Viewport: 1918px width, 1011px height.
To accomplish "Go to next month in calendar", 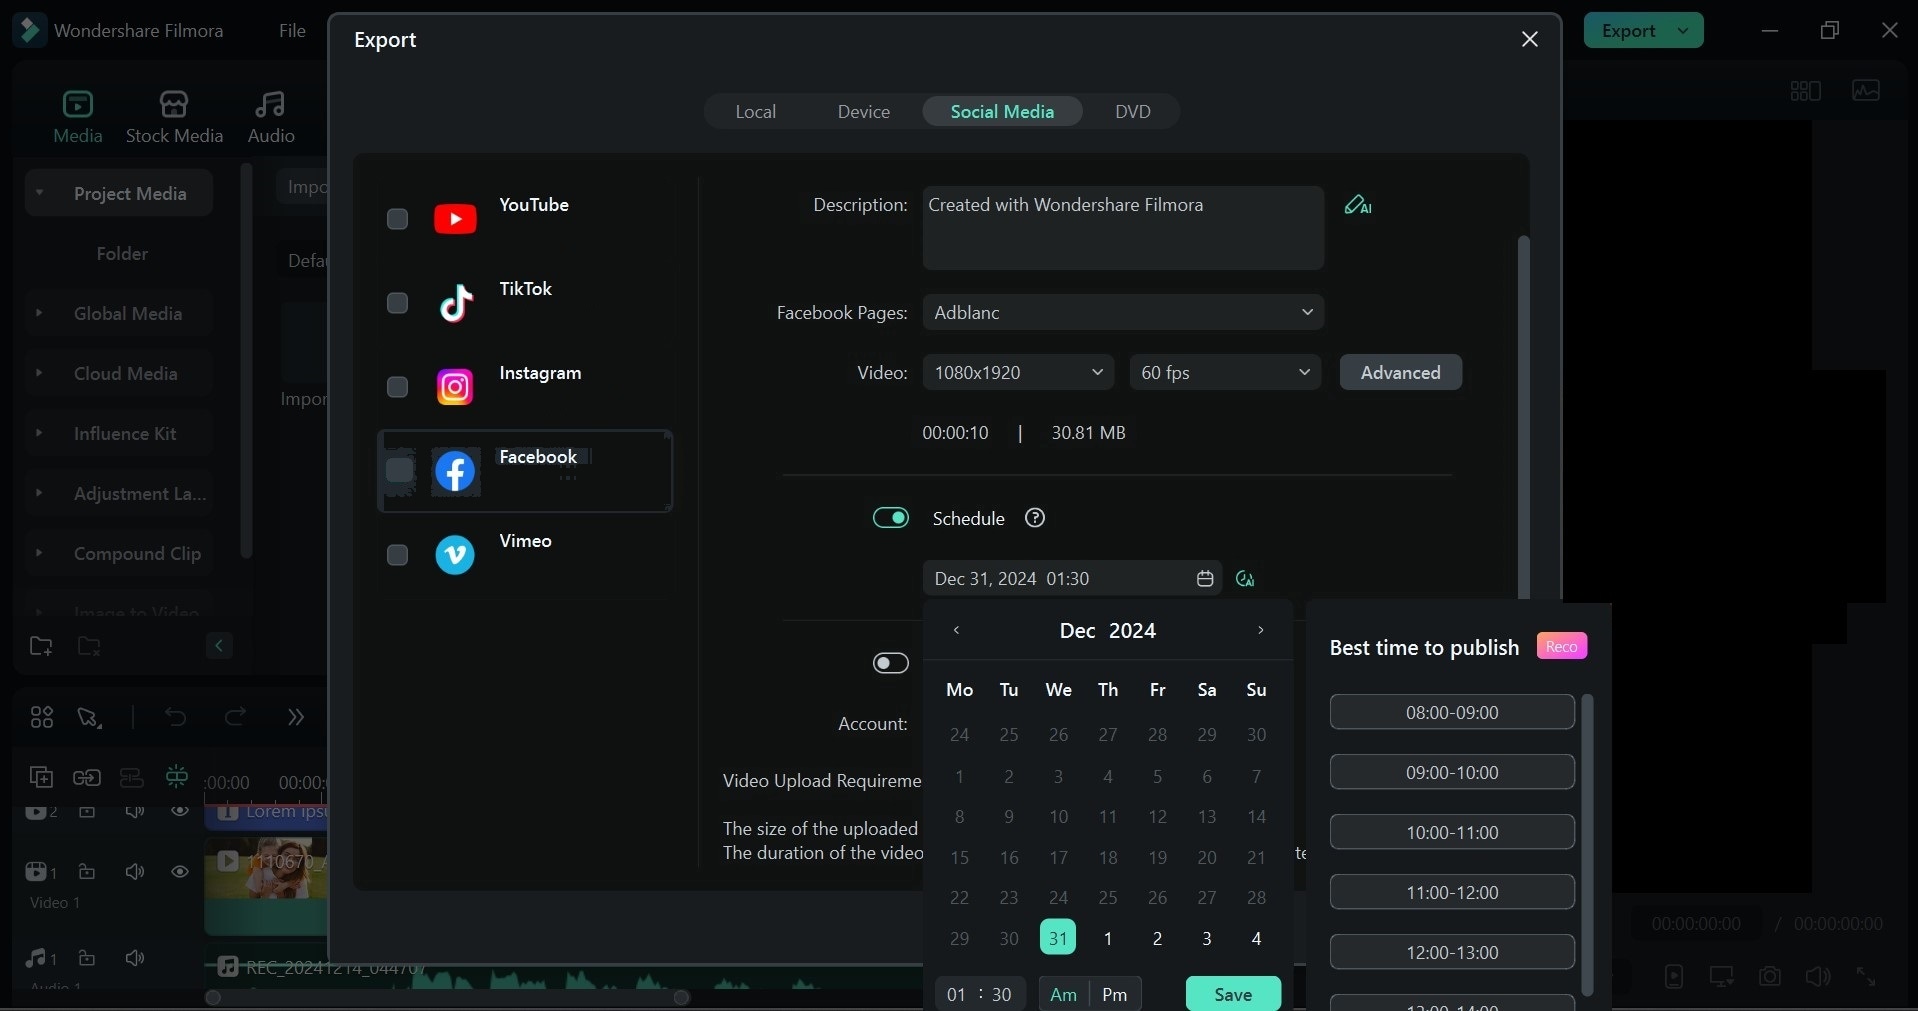I will (x=1260, y=630).
